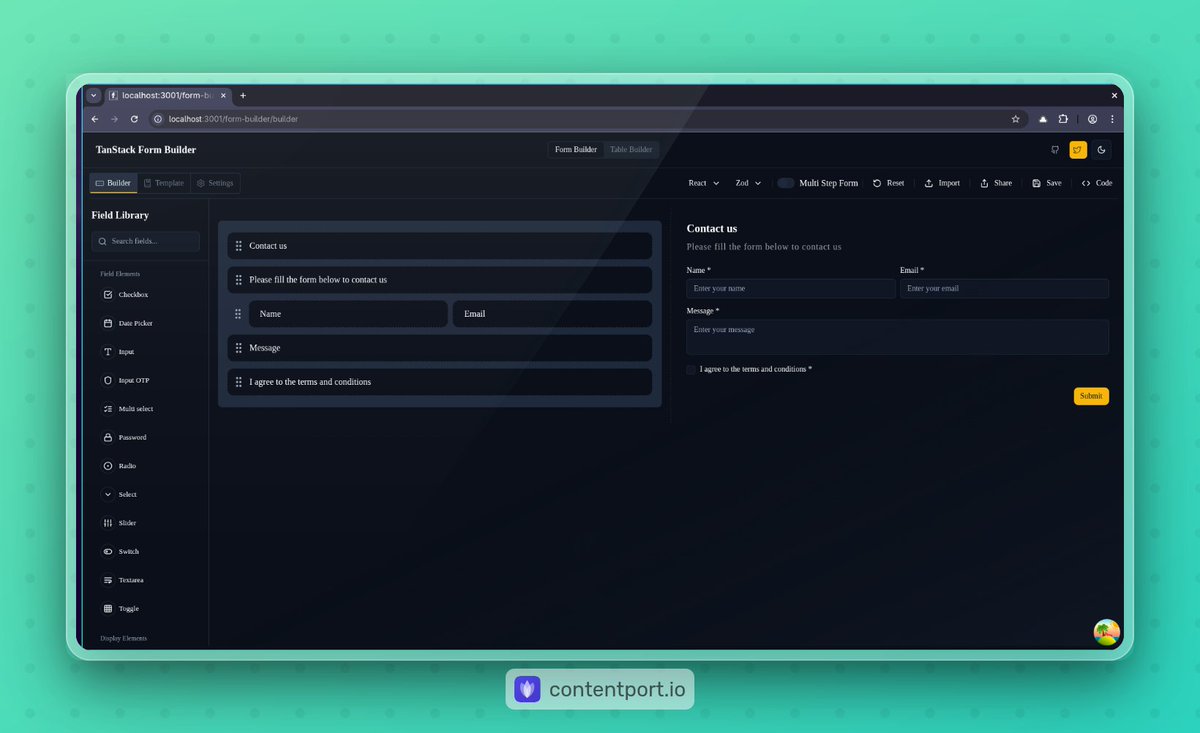Select the Name field block
Image resolution: width=1200 pixels, height=733 pixels.
coord(348,314)
